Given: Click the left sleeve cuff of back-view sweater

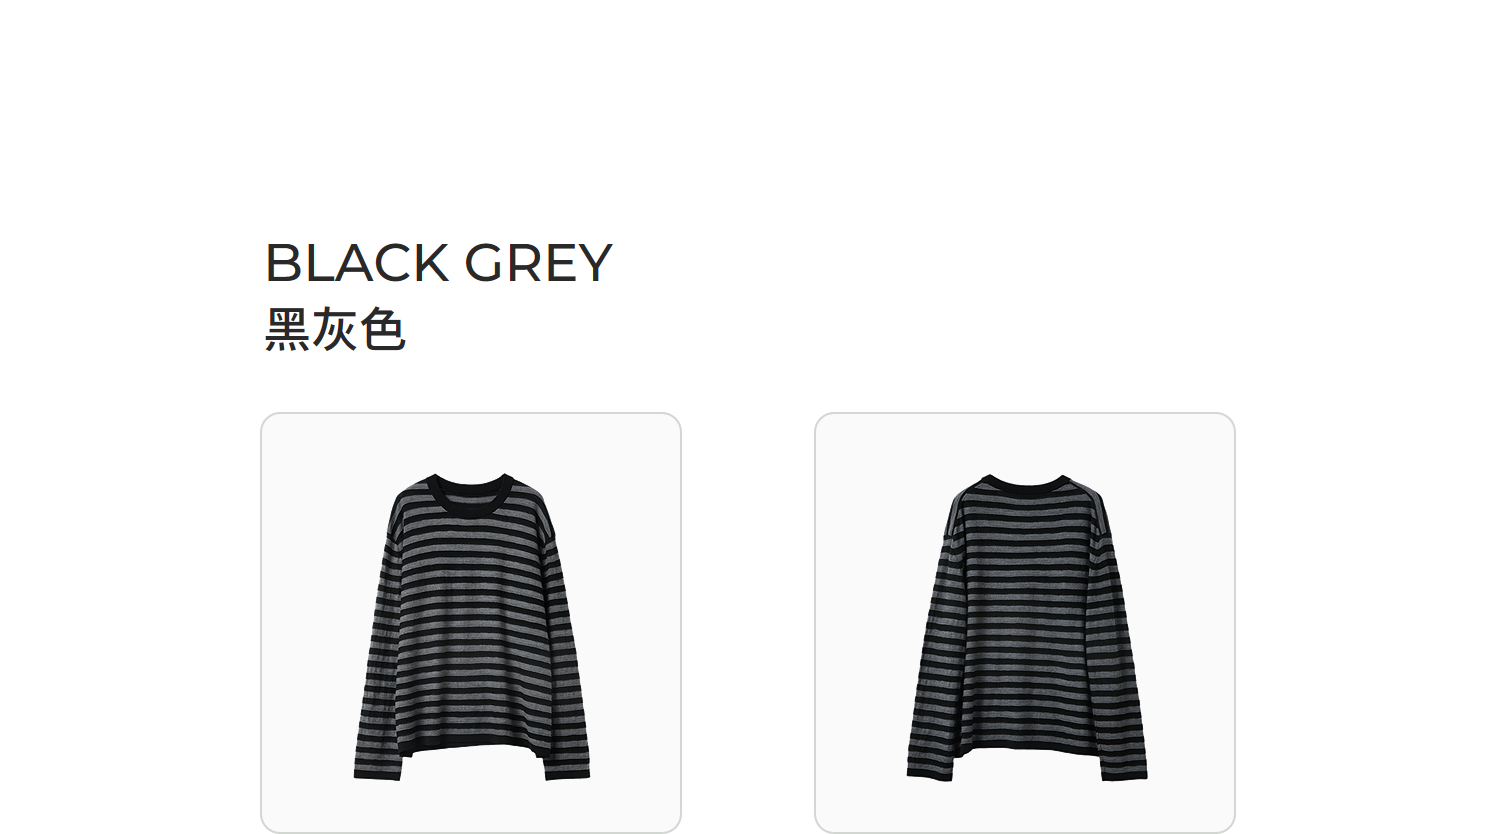Looking at the screenshot, I should pos(931,774).
